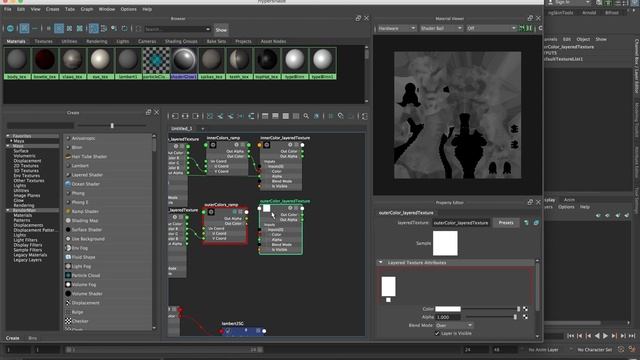Collapse the RenderMan tree category
Image resolution: width=640 pixels, height=360 pixels.
pyautogui.click(x=8, y=210)
